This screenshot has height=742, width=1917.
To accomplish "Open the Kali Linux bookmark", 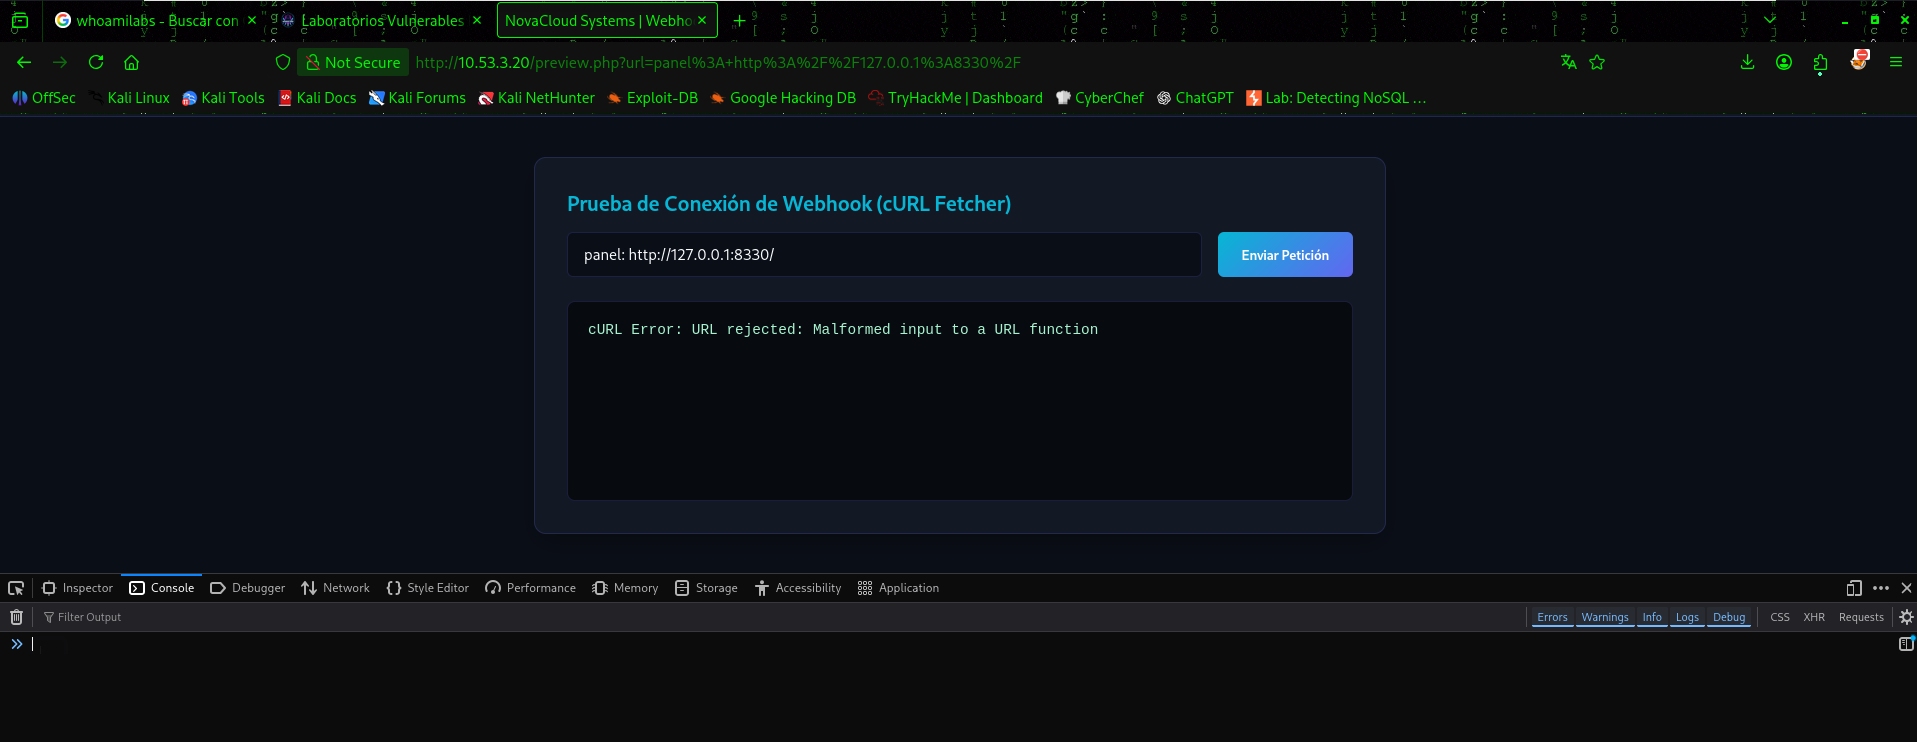I will tap(129, 98).
